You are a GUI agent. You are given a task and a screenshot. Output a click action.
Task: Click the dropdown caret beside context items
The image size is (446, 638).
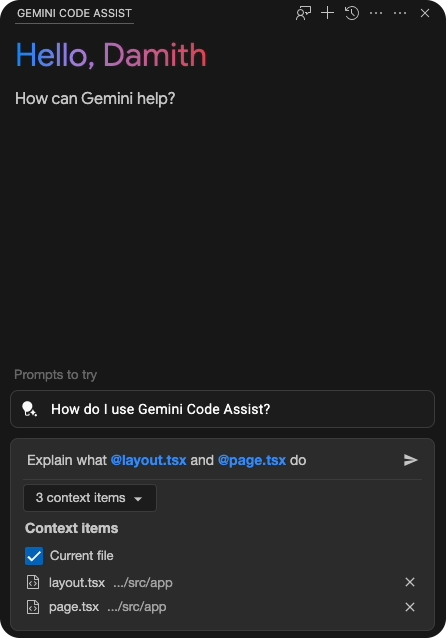pos(138,498)
